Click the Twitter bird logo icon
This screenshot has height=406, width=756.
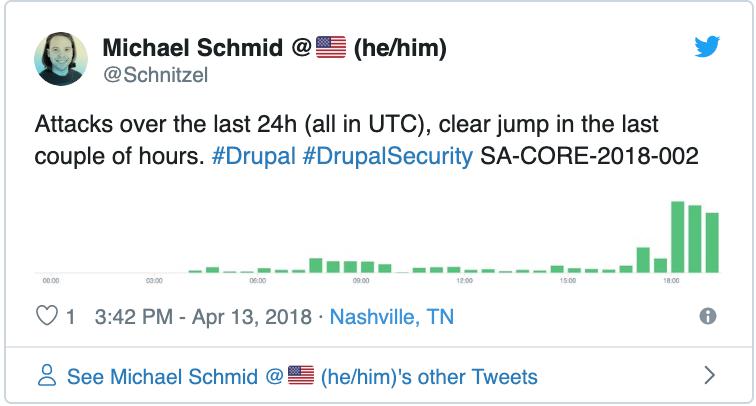[707, 46]
